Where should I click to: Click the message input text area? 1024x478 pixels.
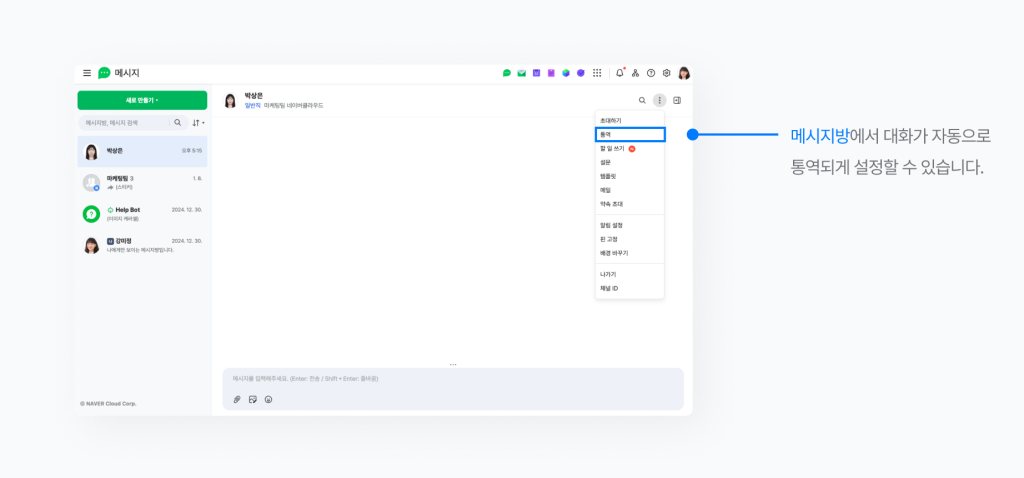tap(452, 379)
